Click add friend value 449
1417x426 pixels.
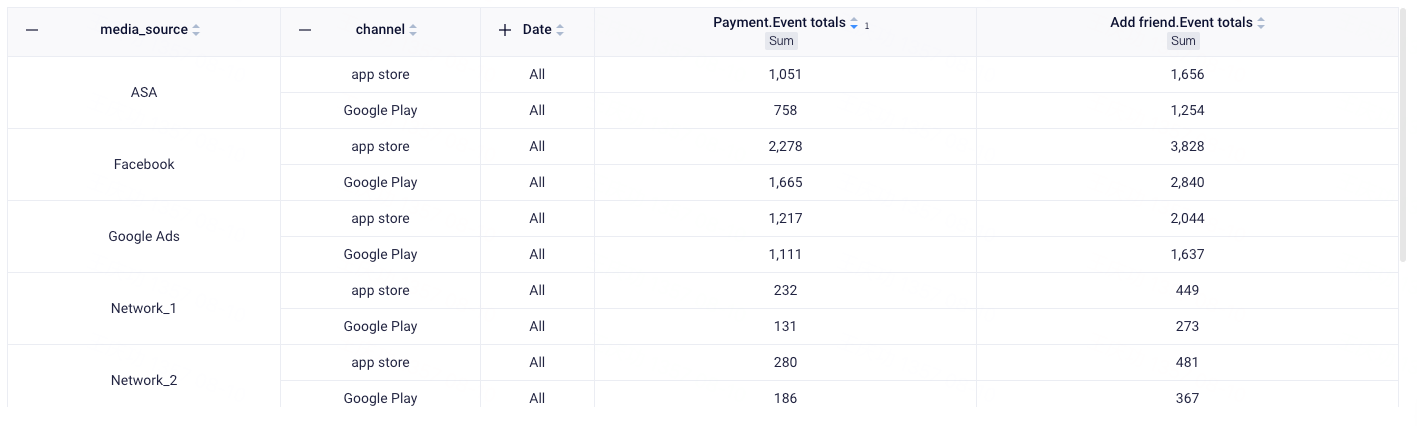tap(1187, 291)
